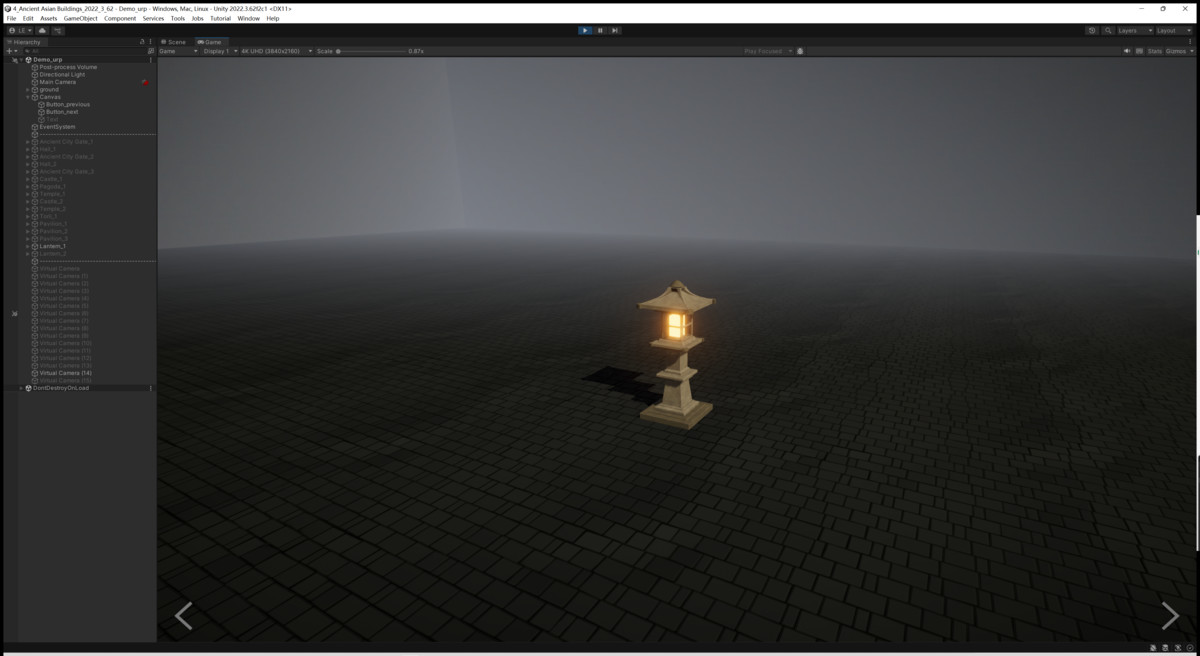Viewport: 1200px width, 656px height.
Task: Toggle Mute Audio in Game view
Action: [x=1126, y=51]
